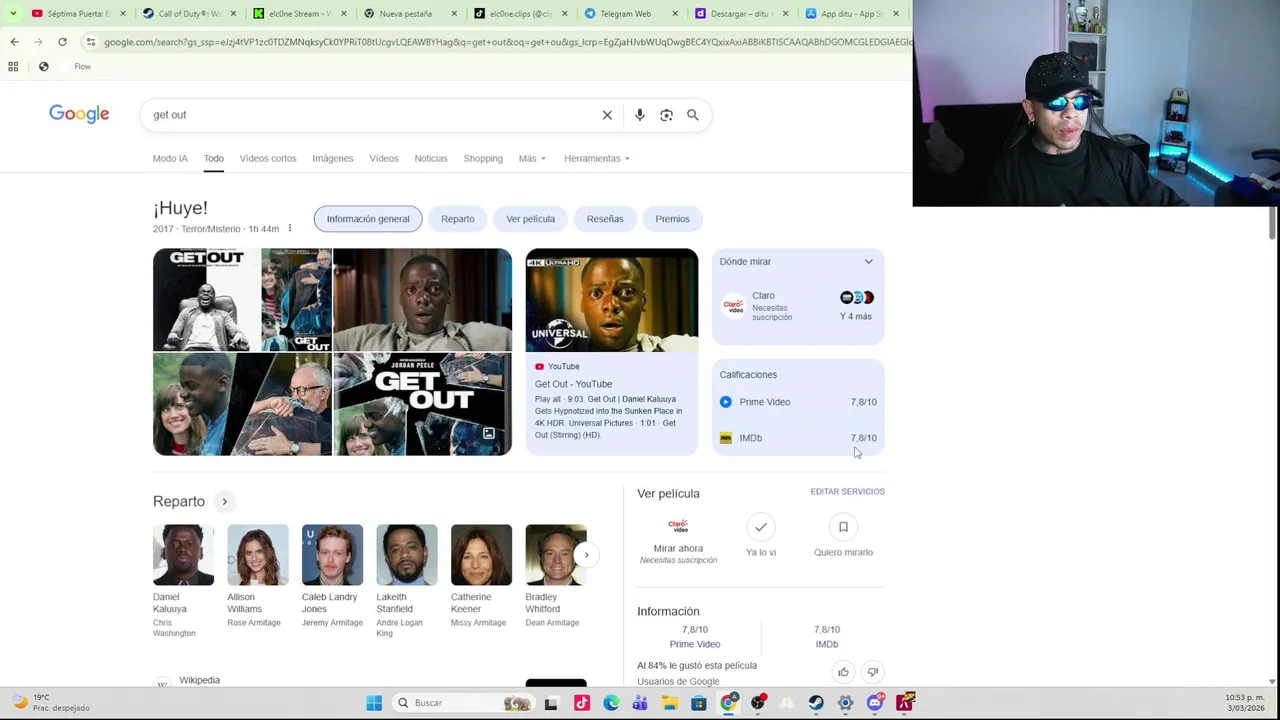The height and width of the screenshot is (720, 1280).
Task: Open Microsoft Edge from taskbar
Action: click(x=611, y=703)
